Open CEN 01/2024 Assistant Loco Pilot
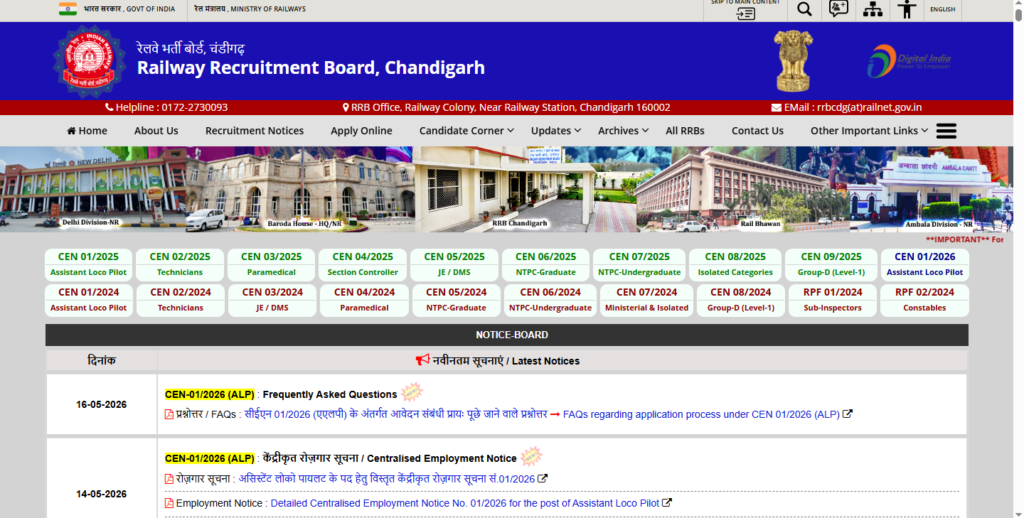 click(88, 300)
